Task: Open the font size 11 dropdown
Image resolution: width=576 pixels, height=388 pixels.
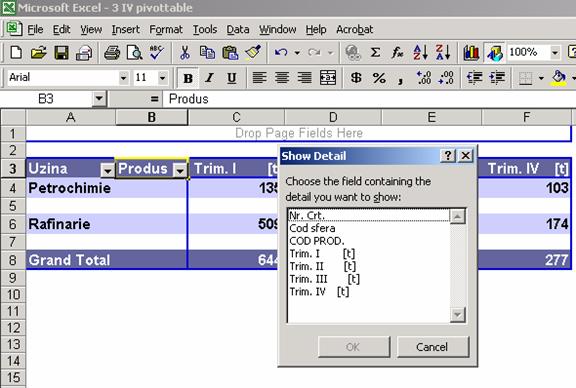Action: pyautogui.click(x=162, y=78)
